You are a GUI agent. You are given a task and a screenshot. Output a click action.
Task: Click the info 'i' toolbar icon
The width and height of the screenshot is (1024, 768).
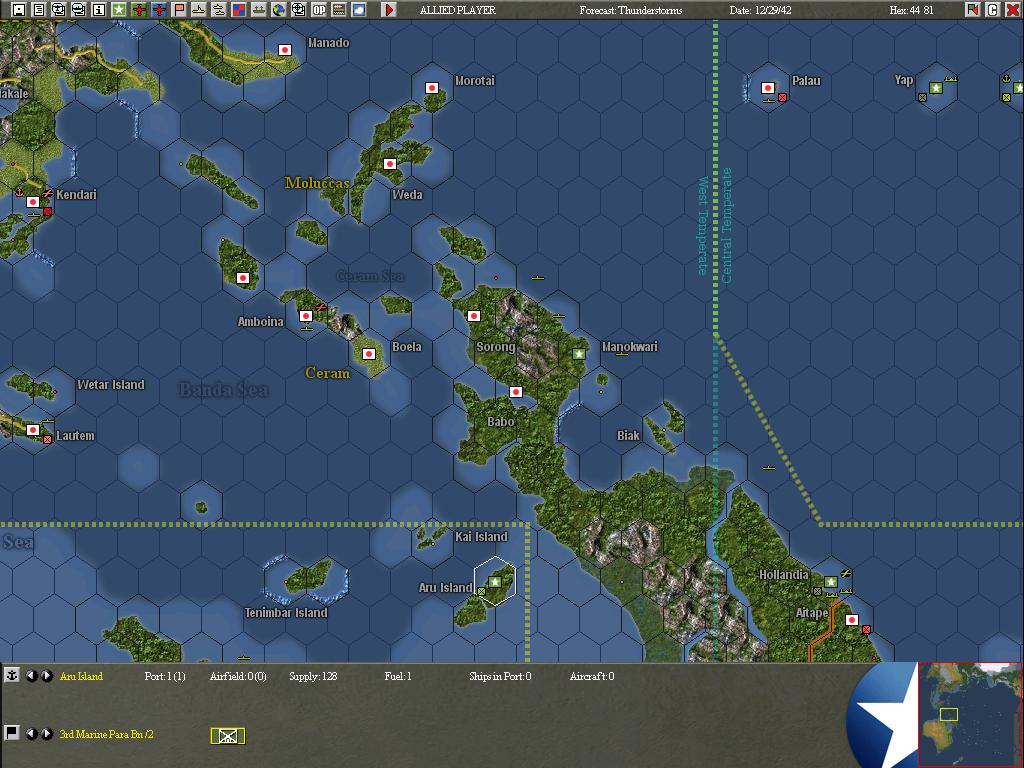click(99, 10)
